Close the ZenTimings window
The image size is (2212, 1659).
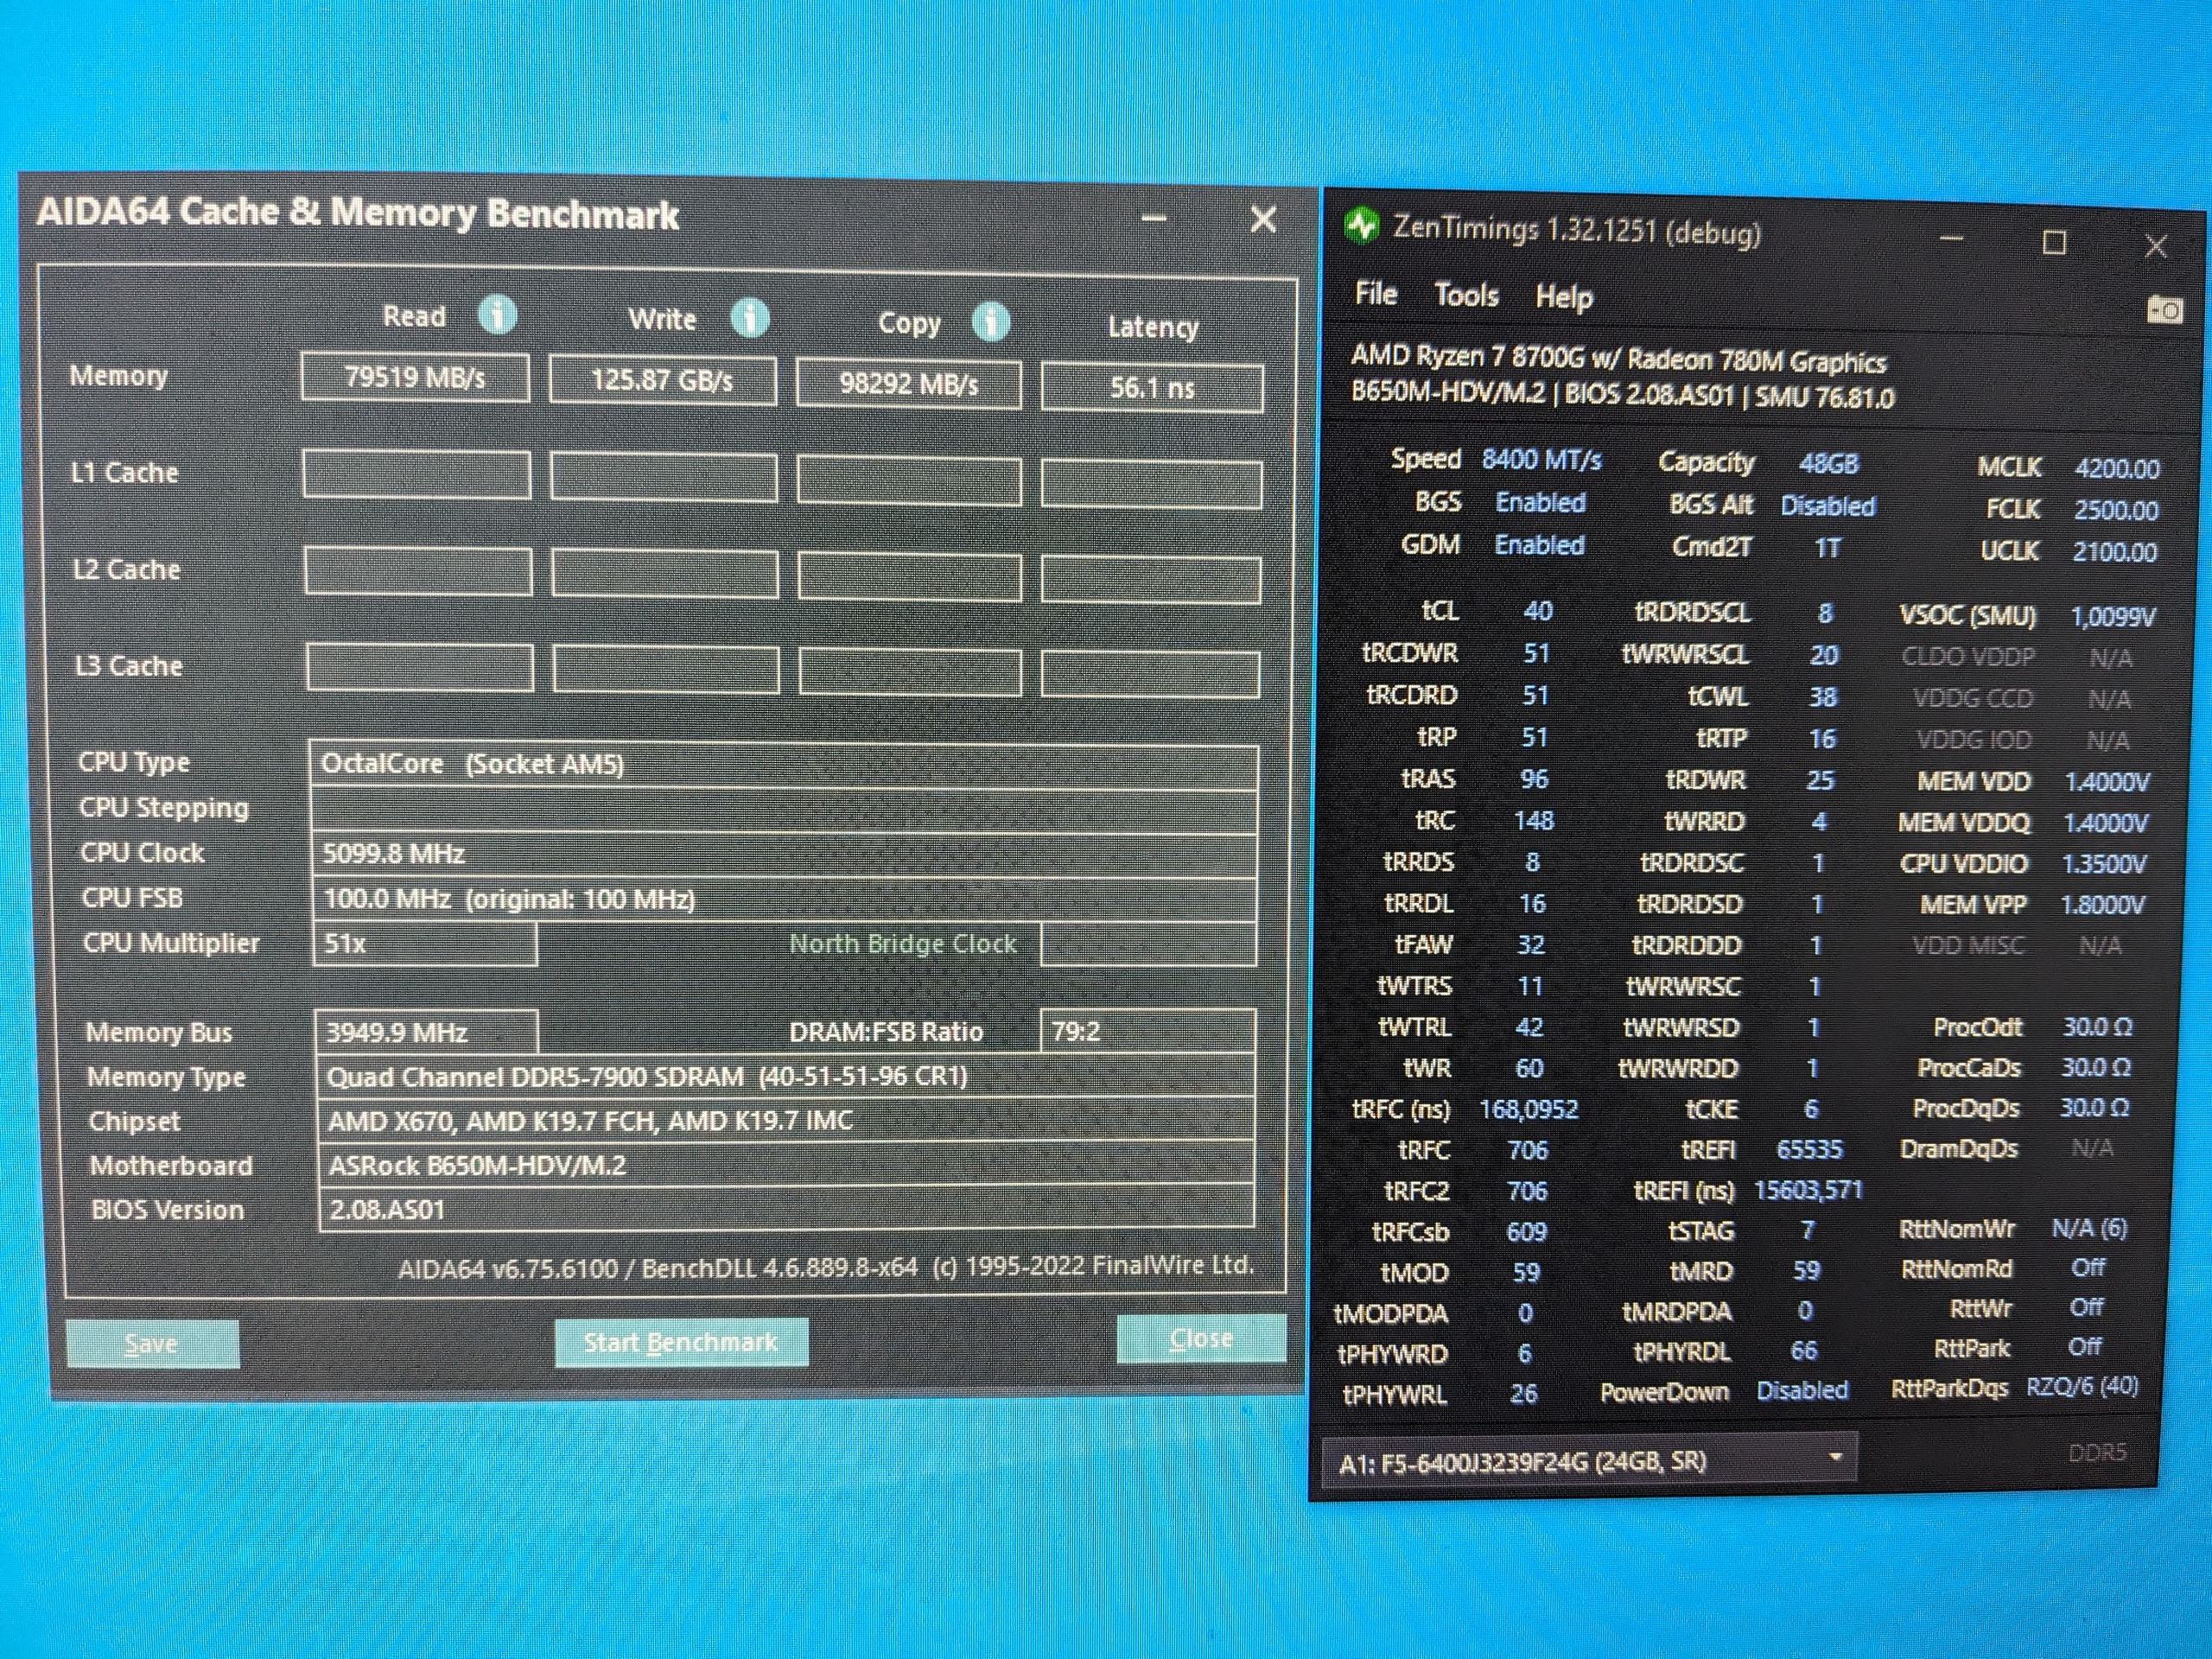pos(2156,246)
